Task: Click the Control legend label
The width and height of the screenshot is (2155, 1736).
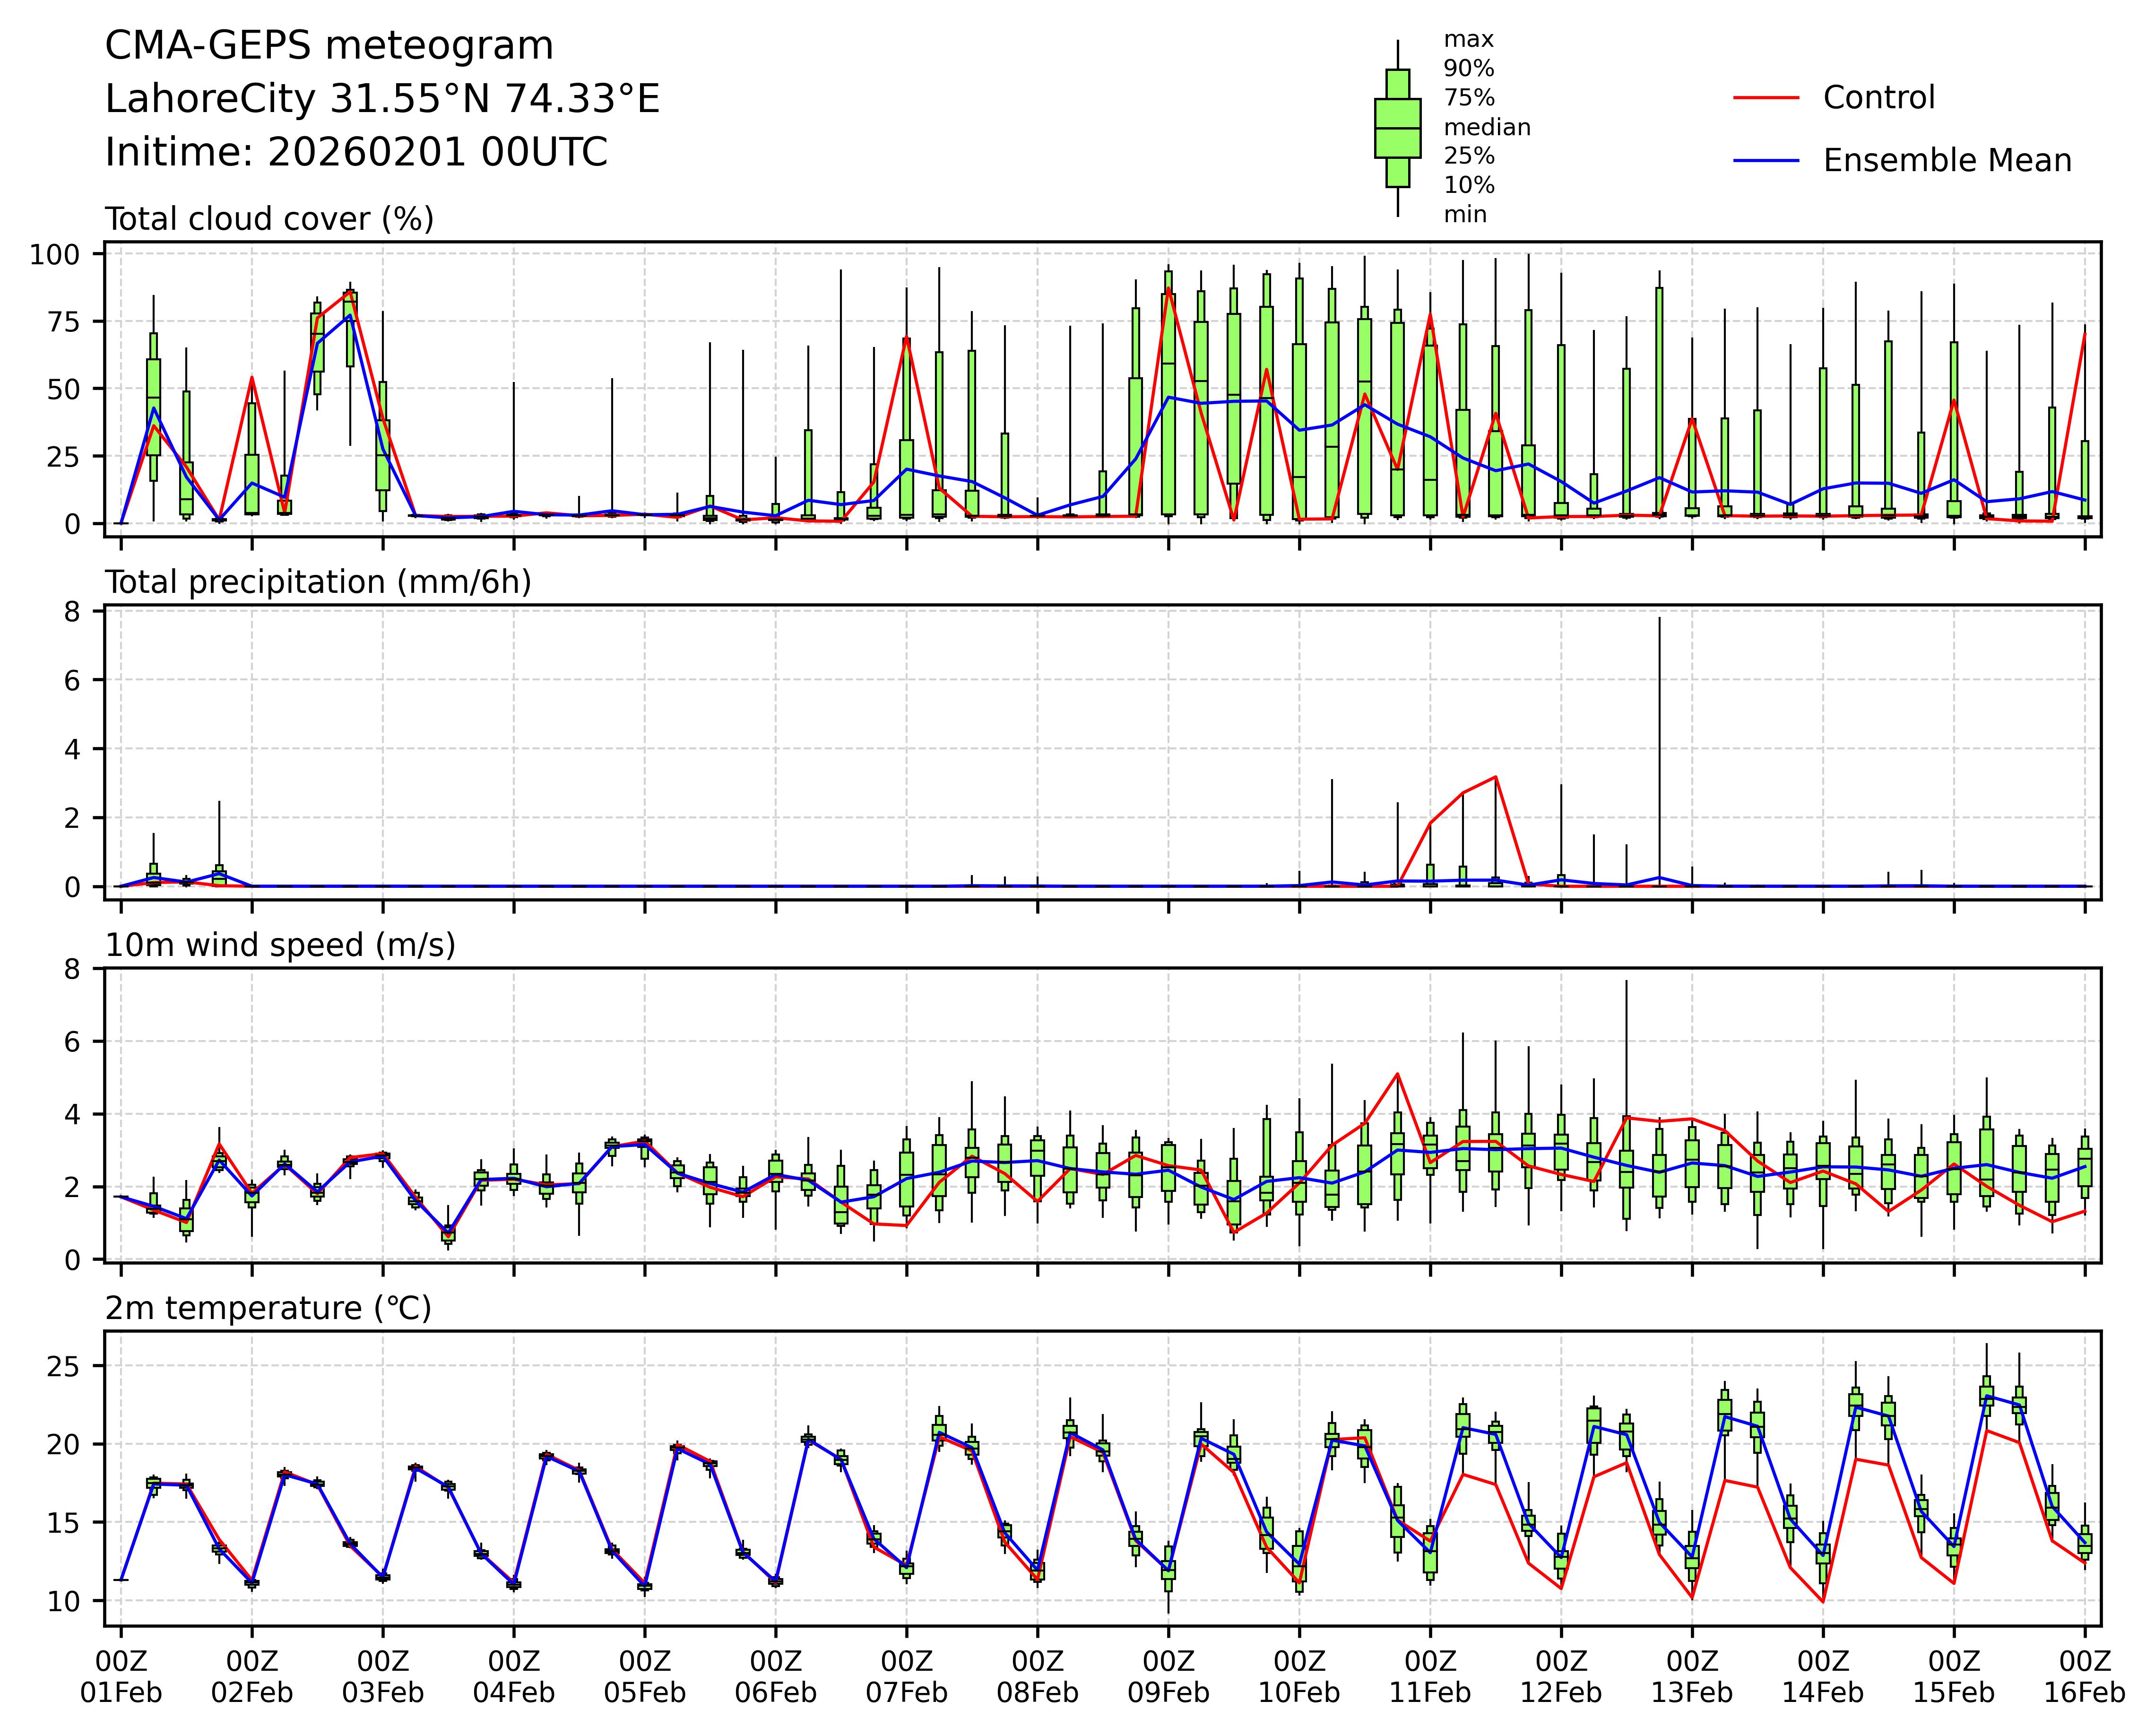Action: pos(1878,98)
